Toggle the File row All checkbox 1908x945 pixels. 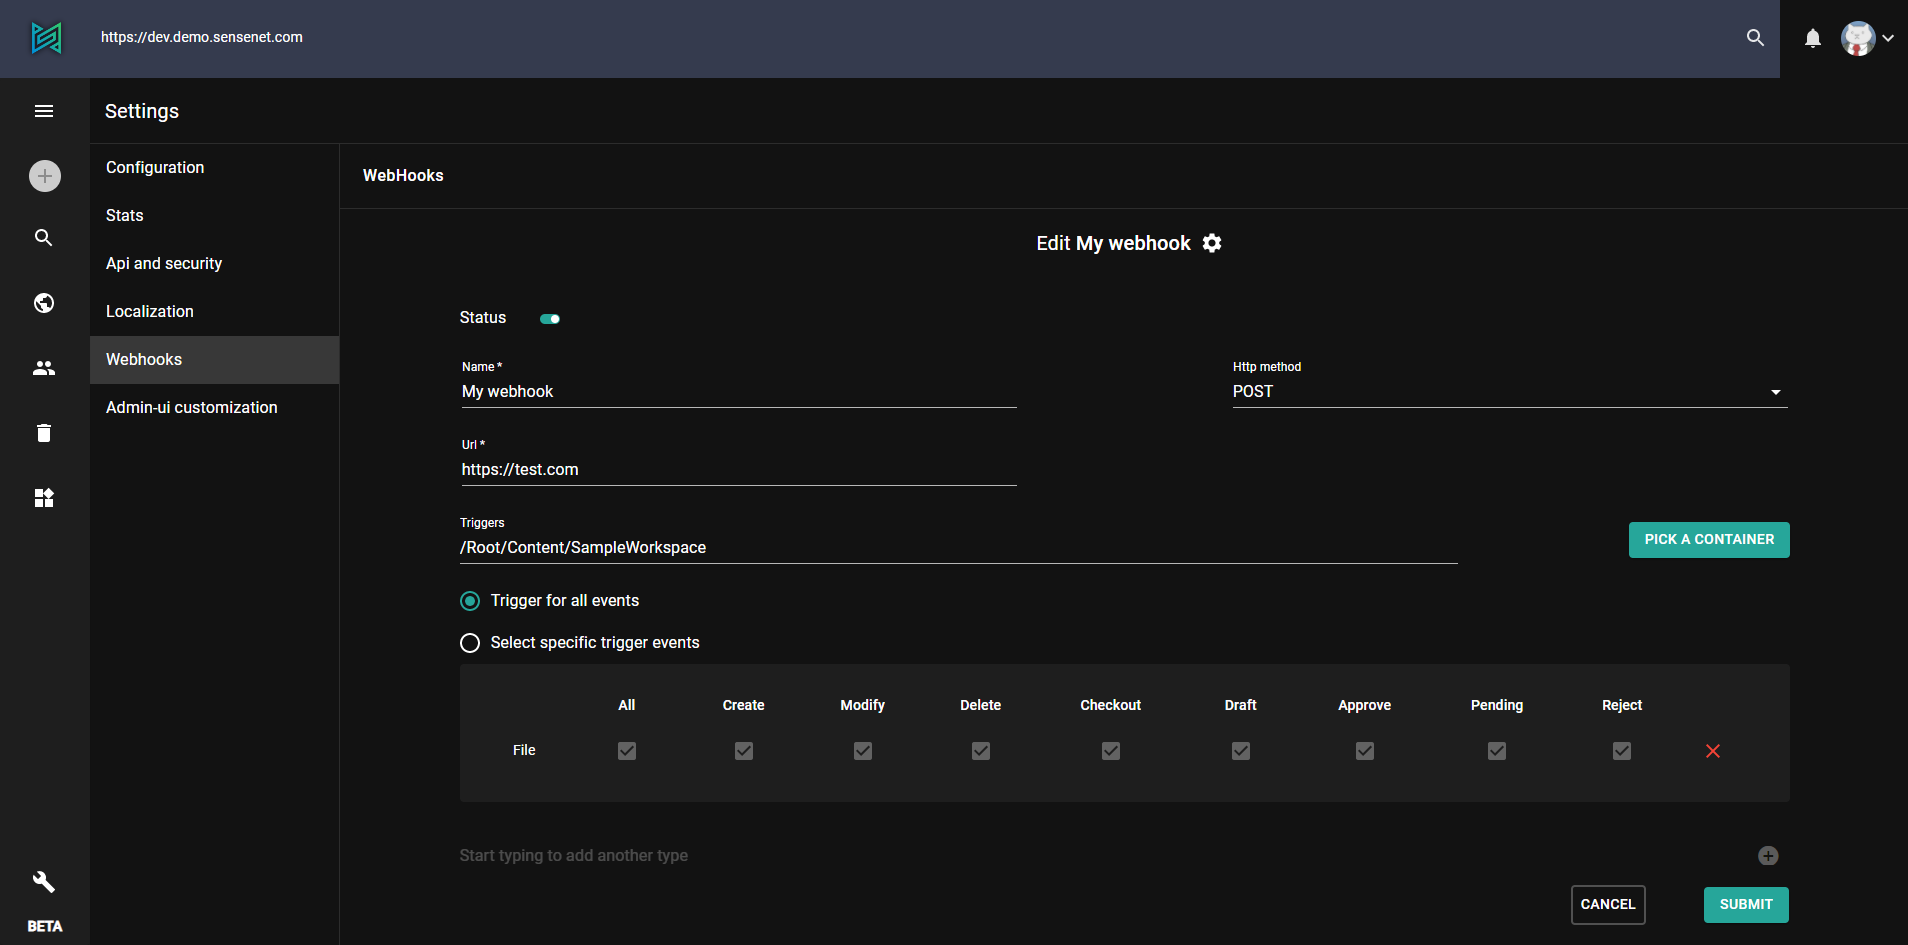(627, 751)
